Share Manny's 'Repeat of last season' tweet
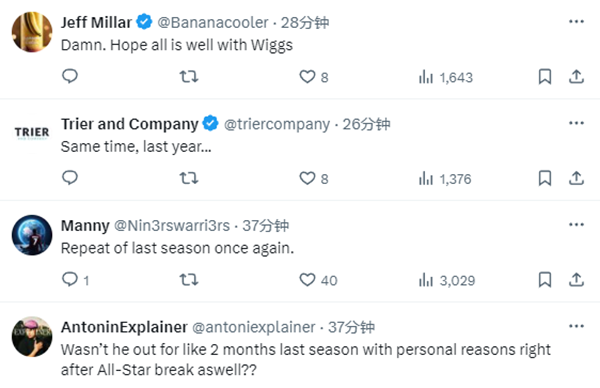 click(576, 280)
